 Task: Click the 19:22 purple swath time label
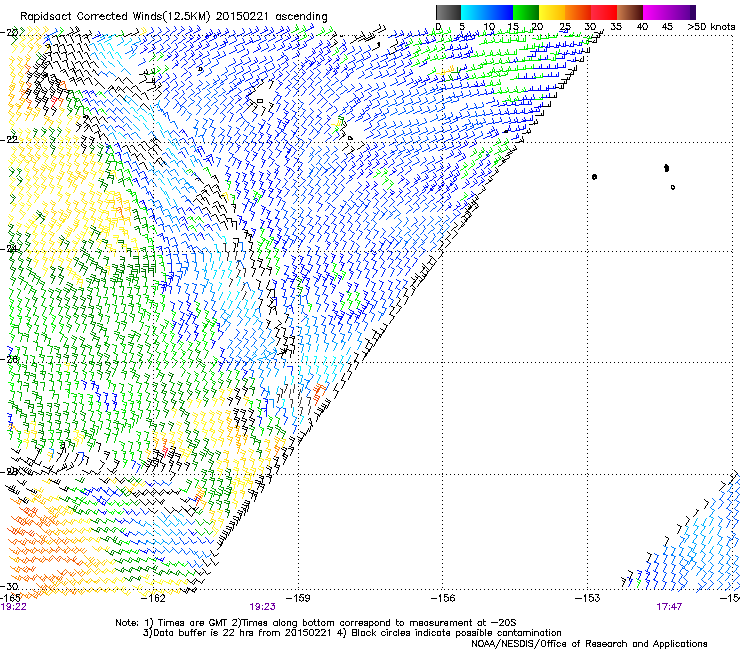pyautogui.click(x=13, y=607)
